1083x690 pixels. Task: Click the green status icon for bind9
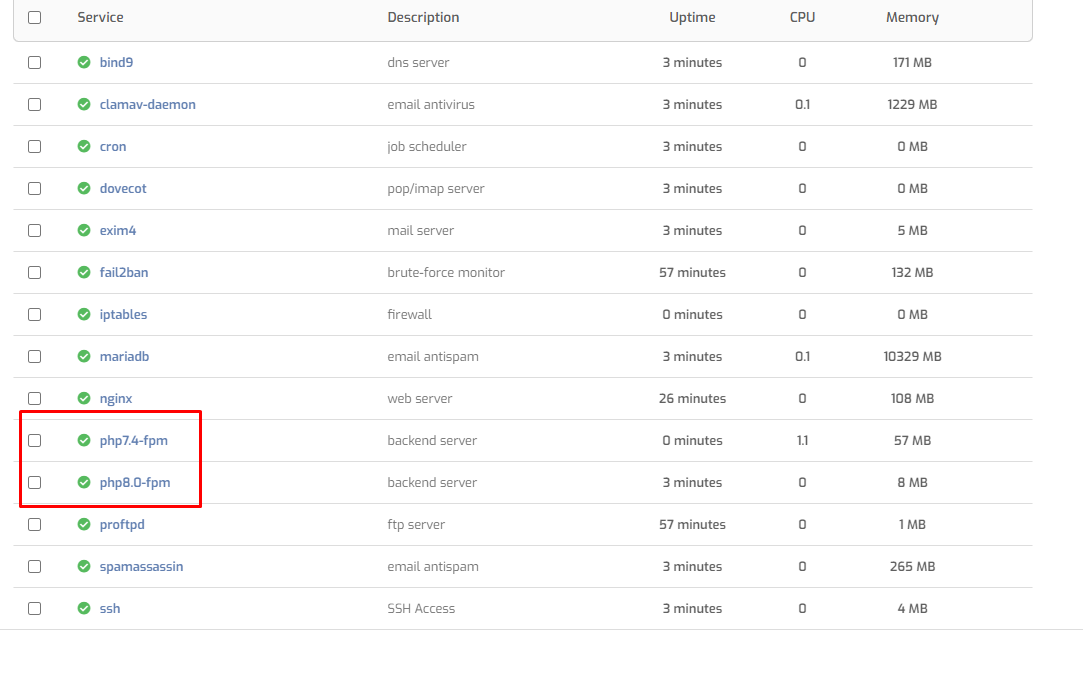pos(84,62)
